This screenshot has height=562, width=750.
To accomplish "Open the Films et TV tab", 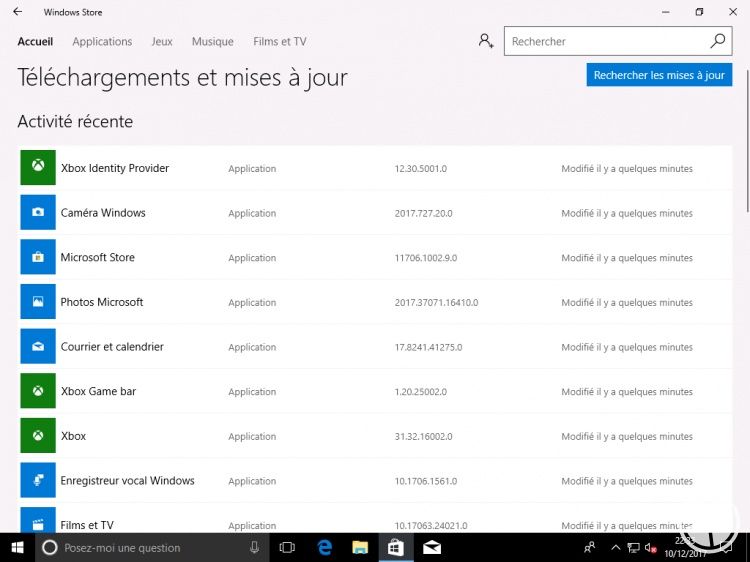I will click(x=280, y=42).
